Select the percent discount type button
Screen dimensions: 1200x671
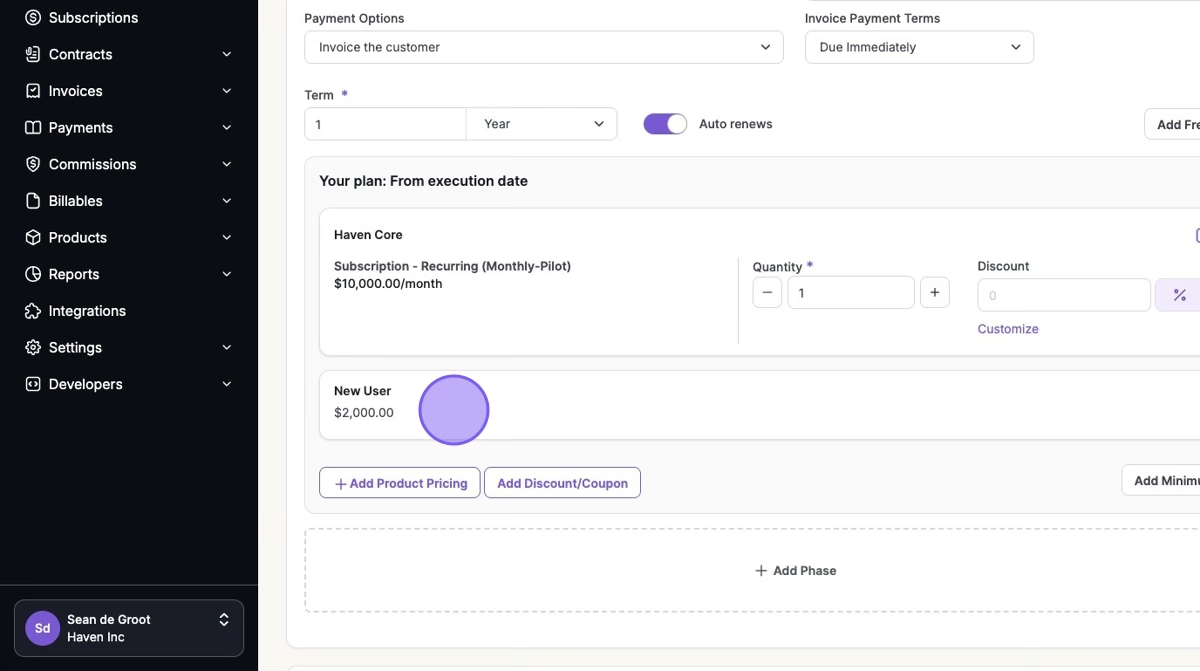[x=1179, y=295]
